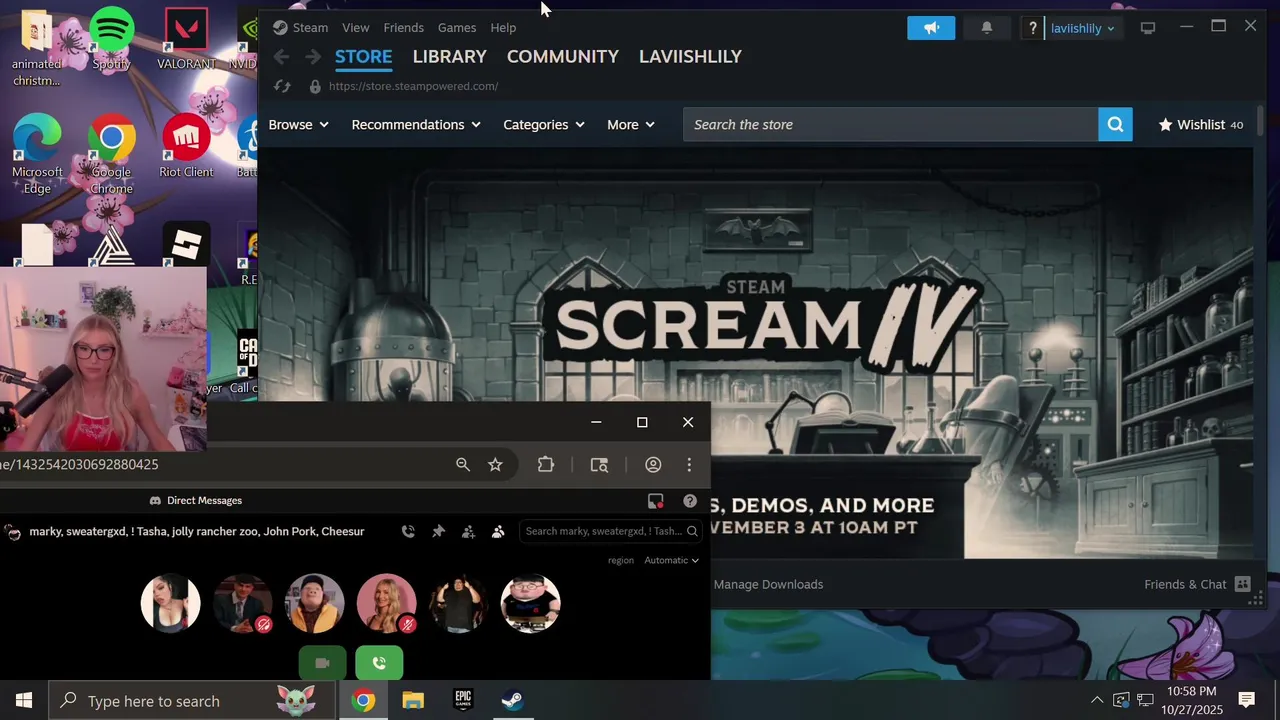Screen dimensions: 1280x720
Task: Click the Friends & Chat text
Action: [x=1185, y=584]
